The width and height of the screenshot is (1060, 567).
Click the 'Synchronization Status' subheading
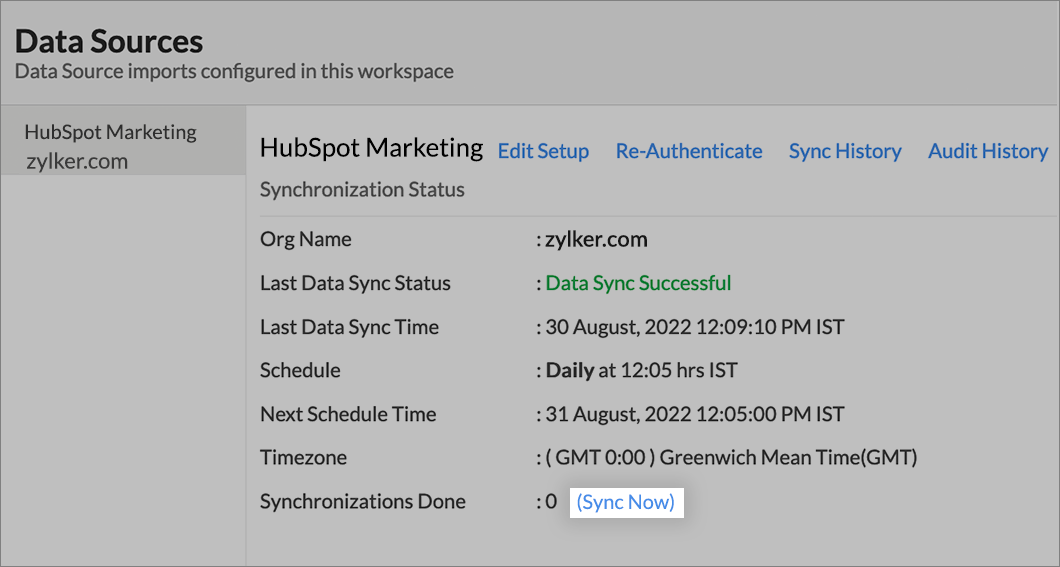click(362, 190)
